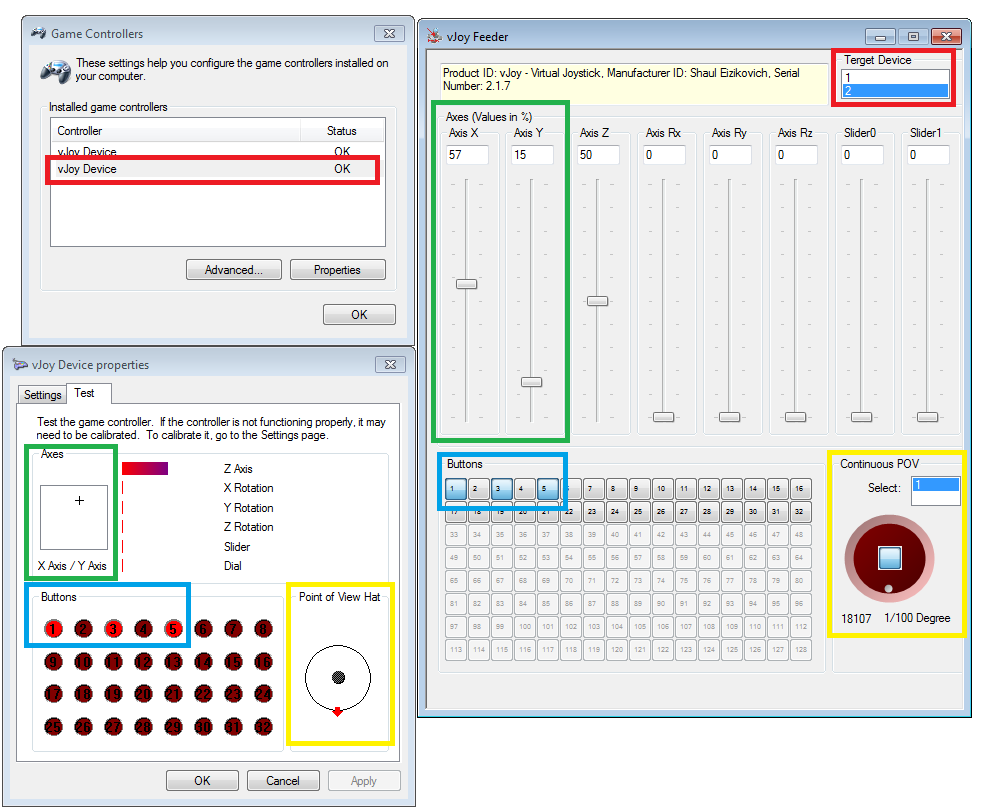Select Target Device 2 in list
The image size is (990, 808).
[895, 90]
